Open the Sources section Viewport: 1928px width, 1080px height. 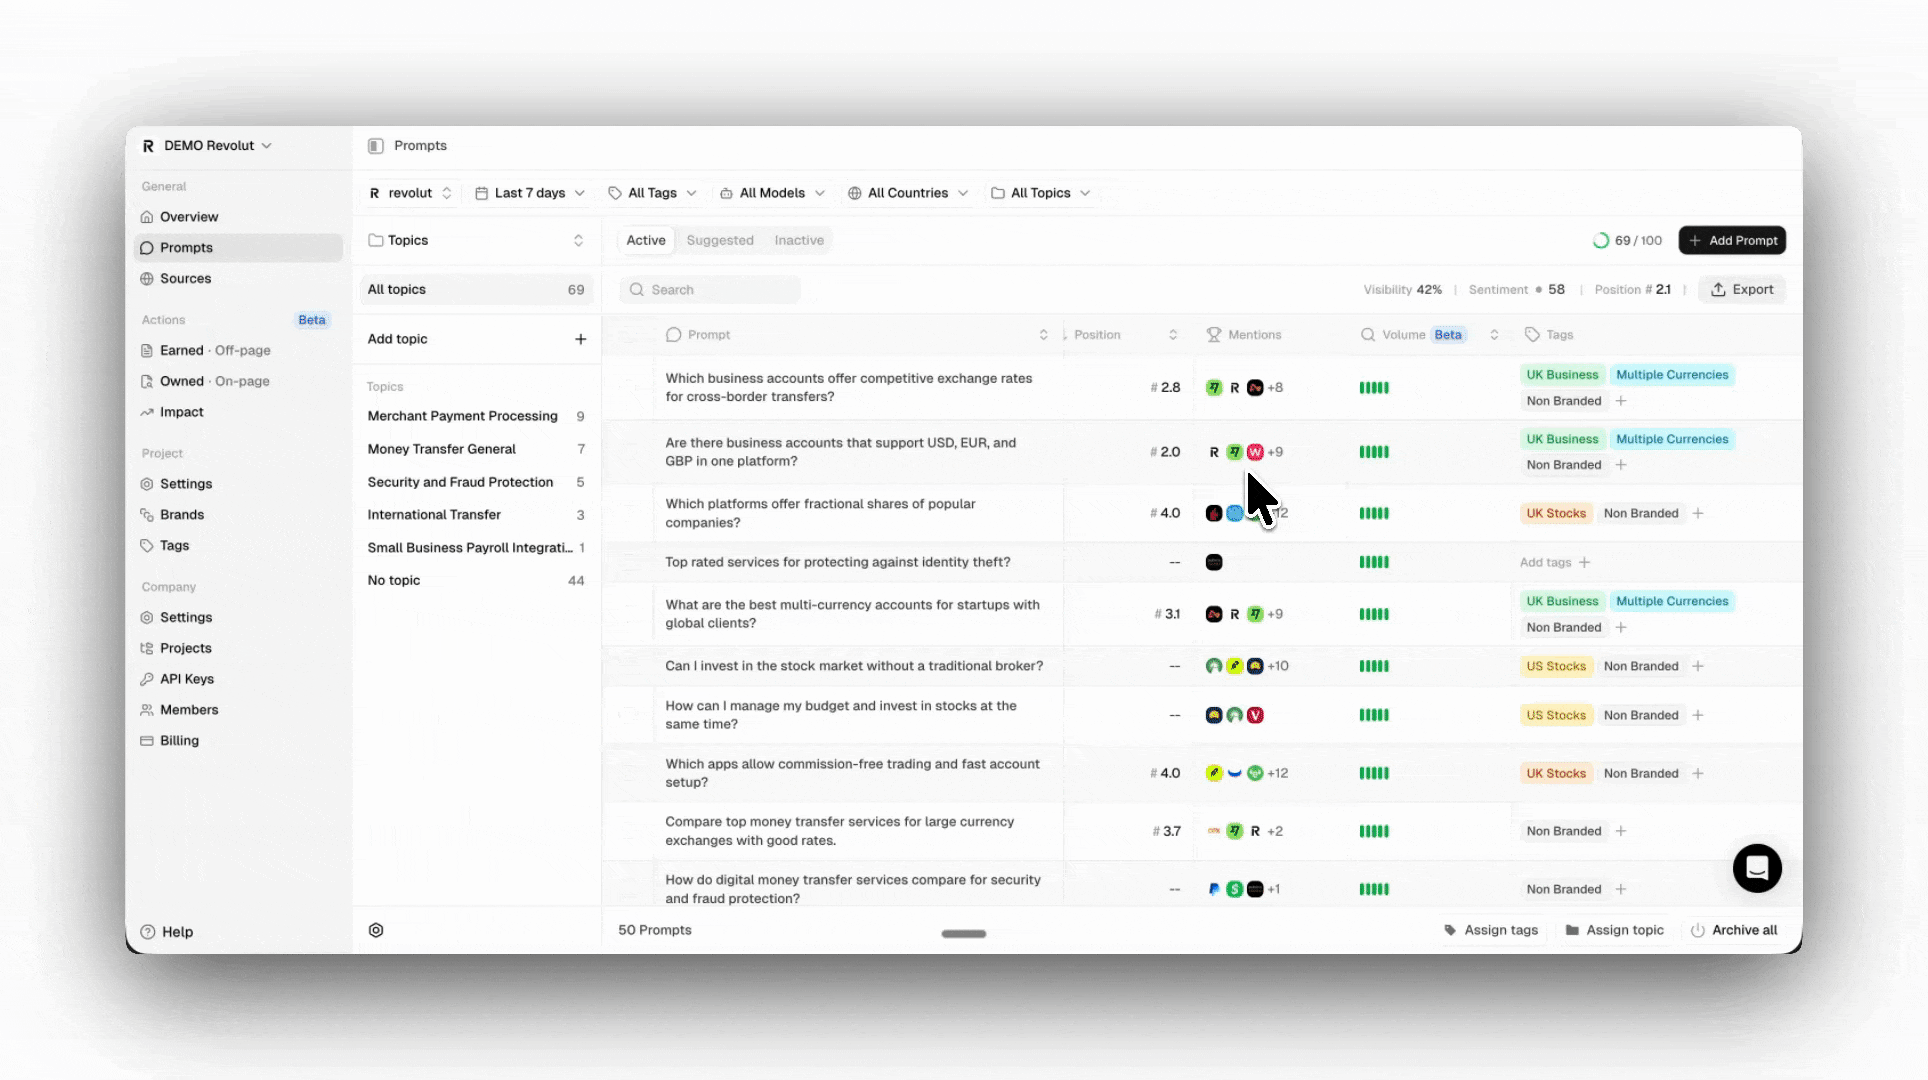click(x=185, y=278)
